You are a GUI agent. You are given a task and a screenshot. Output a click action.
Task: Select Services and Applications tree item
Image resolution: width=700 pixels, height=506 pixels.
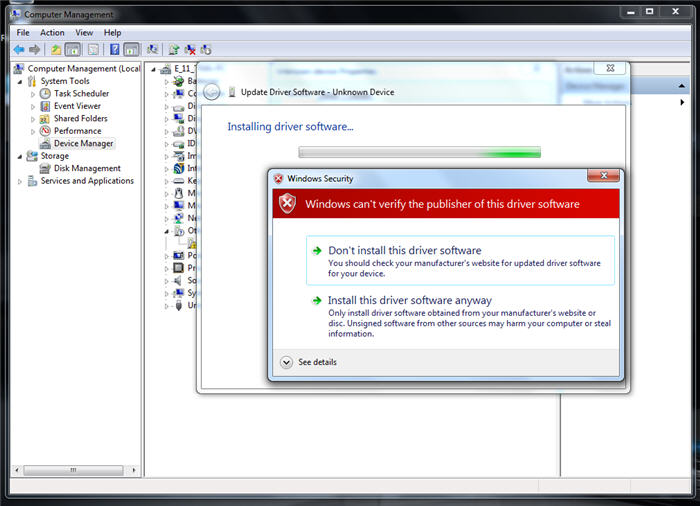tap(87, 181)
